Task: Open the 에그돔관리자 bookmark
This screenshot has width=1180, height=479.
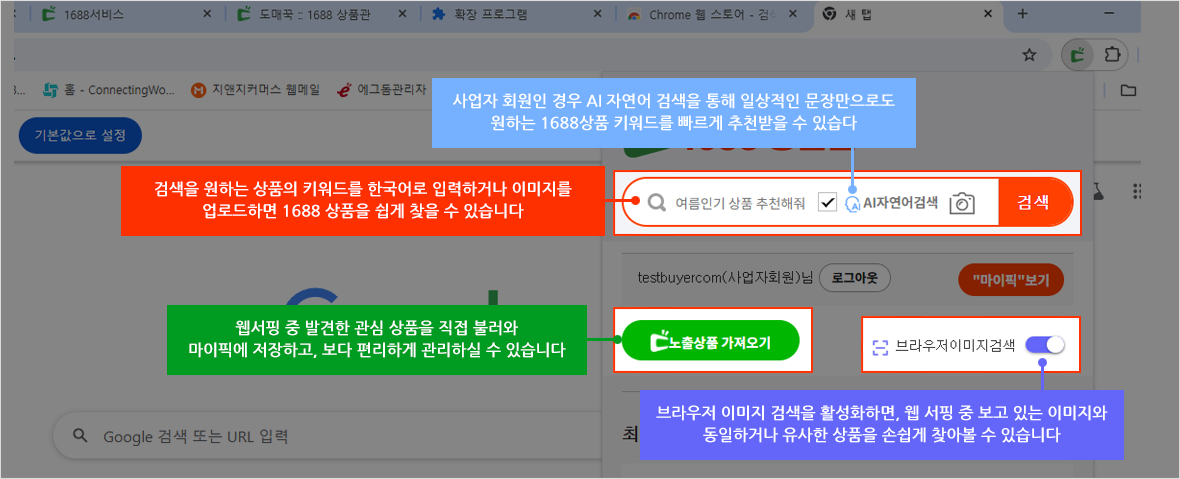Action: 382,90
